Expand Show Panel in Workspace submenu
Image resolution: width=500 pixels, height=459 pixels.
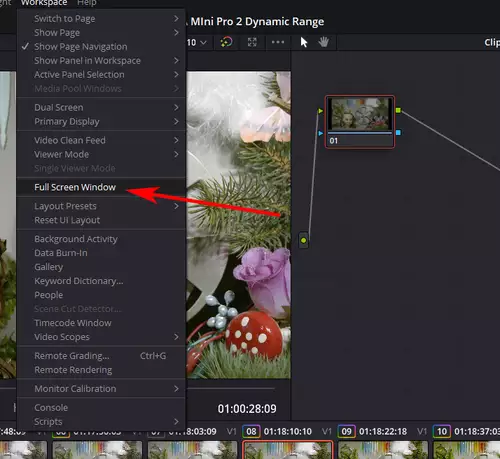(x=101, y=61)
